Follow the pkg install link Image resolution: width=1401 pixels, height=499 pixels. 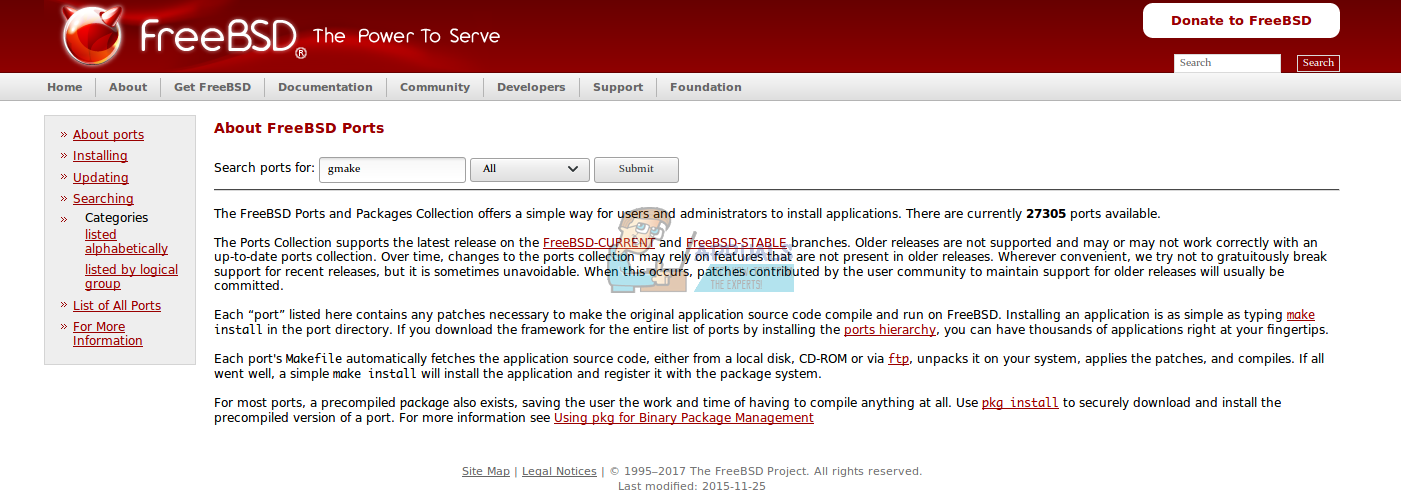1020,403
